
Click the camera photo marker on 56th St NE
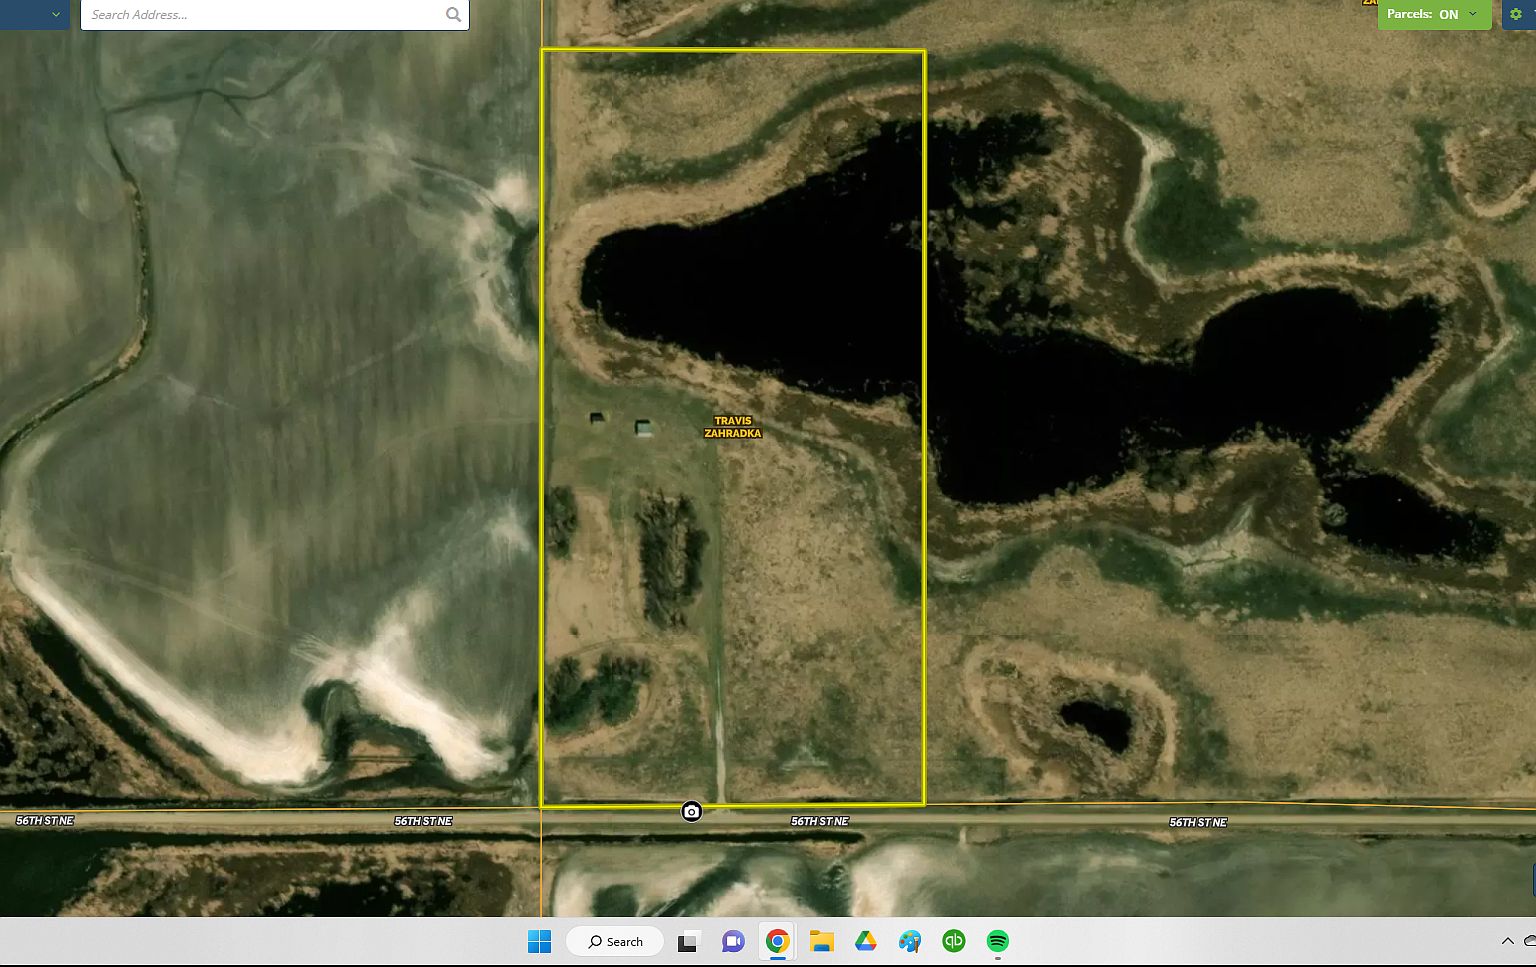[691, 812]
